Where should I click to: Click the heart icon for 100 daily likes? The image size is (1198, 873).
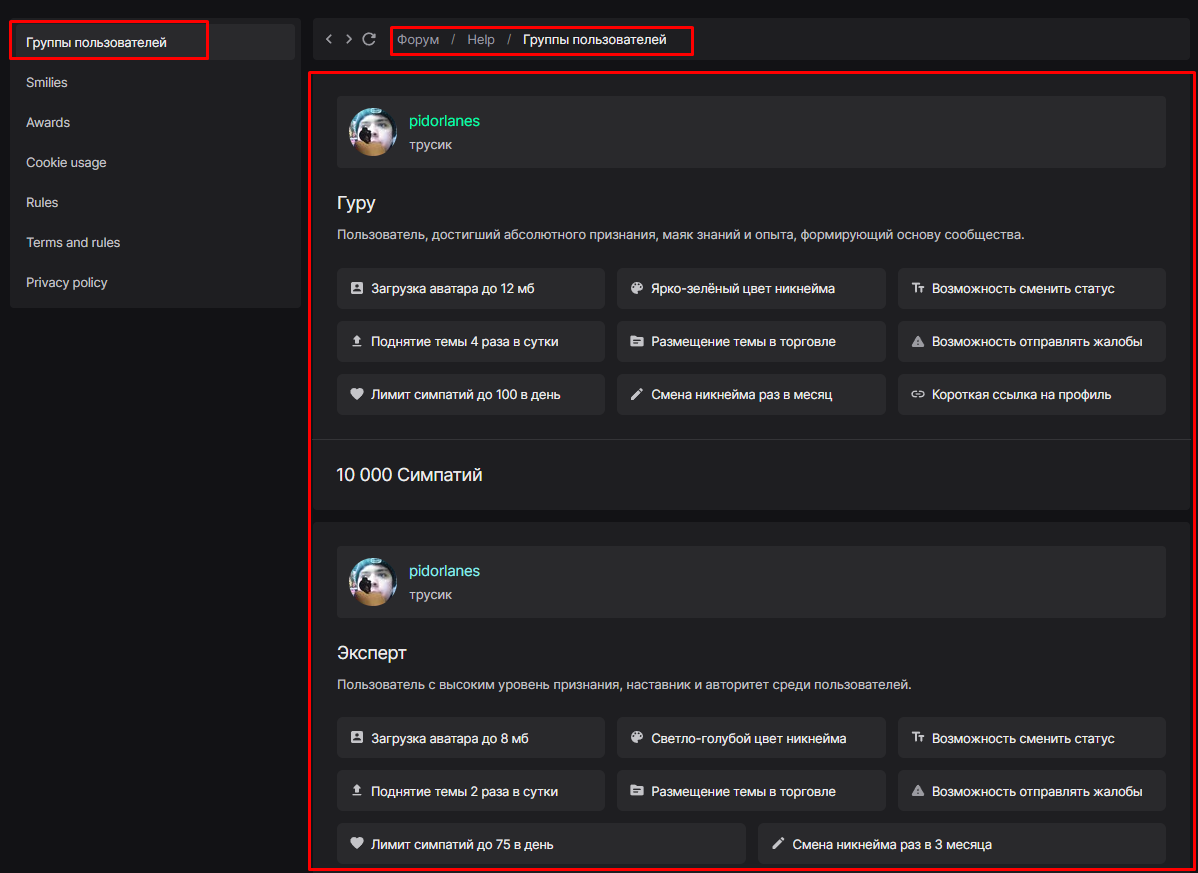tap(357, 394)
